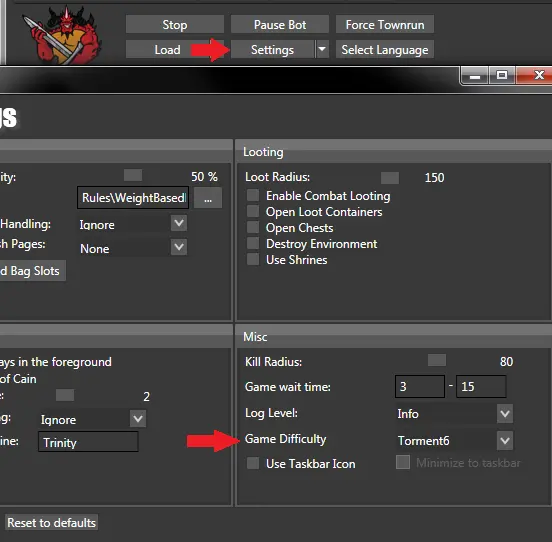Enable Combat Looting checkbox
Image resolution: width=552 pixels, height=542 pixels.
[x=253, y=195]
